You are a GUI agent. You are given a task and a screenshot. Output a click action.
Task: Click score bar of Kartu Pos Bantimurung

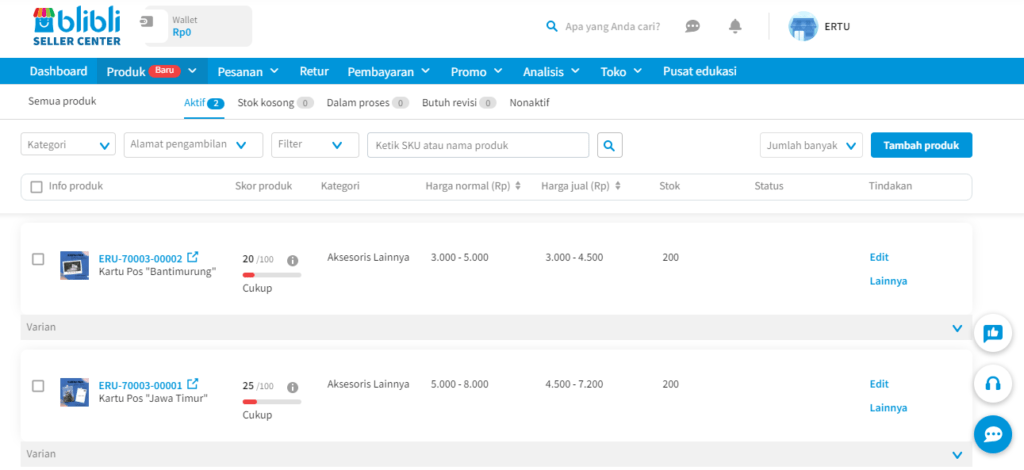coord(271,274)
